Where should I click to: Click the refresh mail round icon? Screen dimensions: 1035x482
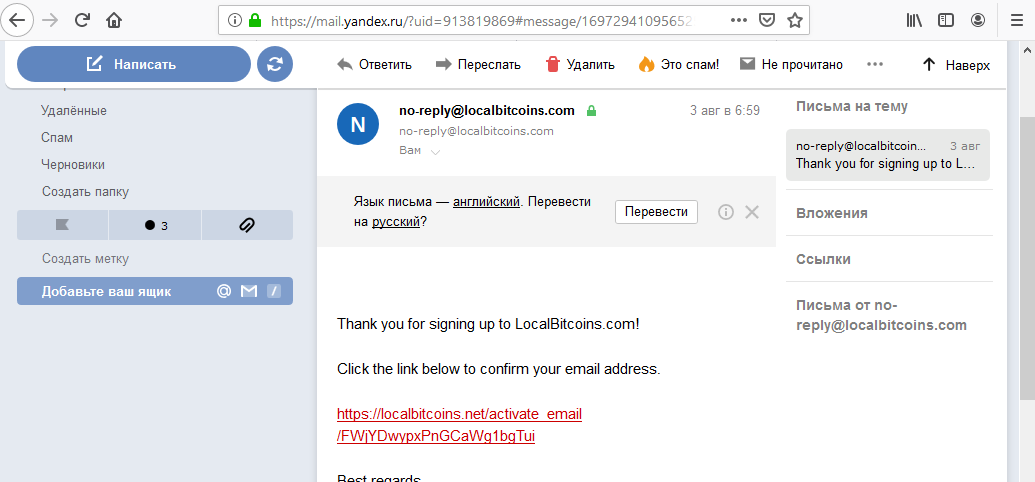click(x=275, y=64)
